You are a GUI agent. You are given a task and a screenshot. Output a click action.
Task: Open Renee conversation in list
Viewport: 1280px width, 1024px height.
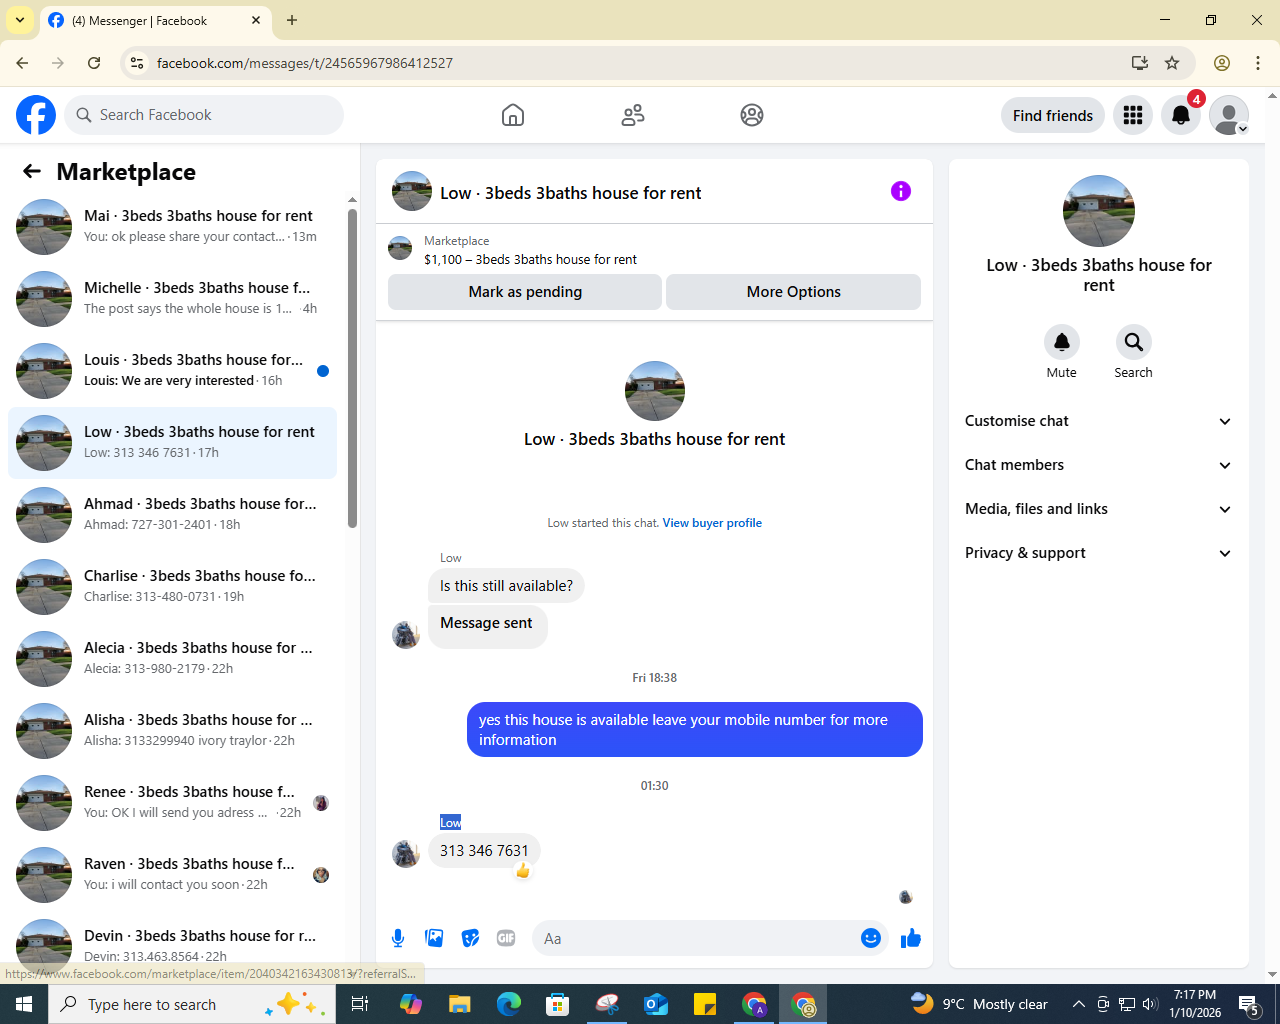tap(172, 803)
